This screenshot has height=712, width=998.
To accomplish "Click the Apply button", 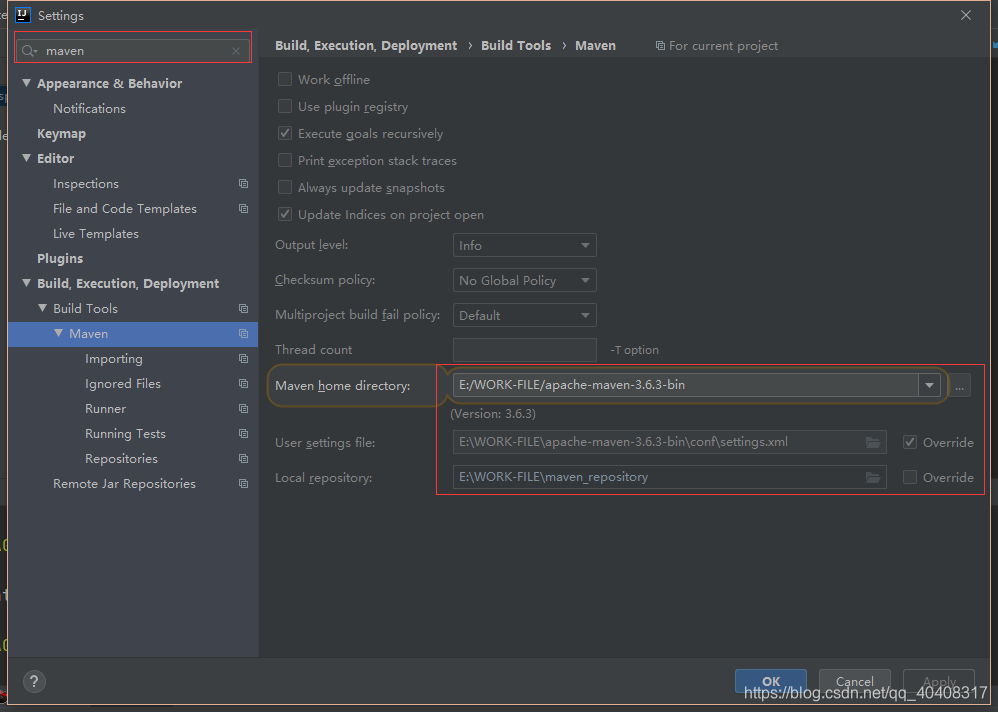I will [x=939, y=681].
